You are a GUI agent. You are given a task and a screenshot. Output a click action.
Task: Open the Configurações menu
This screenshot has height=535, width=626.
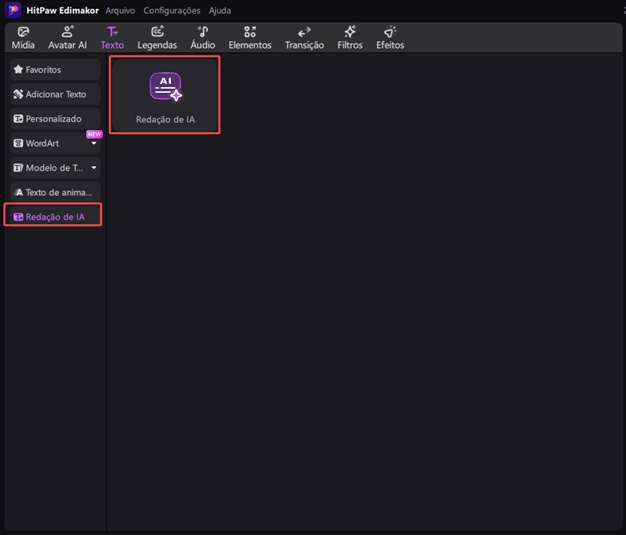pos(171,10)
